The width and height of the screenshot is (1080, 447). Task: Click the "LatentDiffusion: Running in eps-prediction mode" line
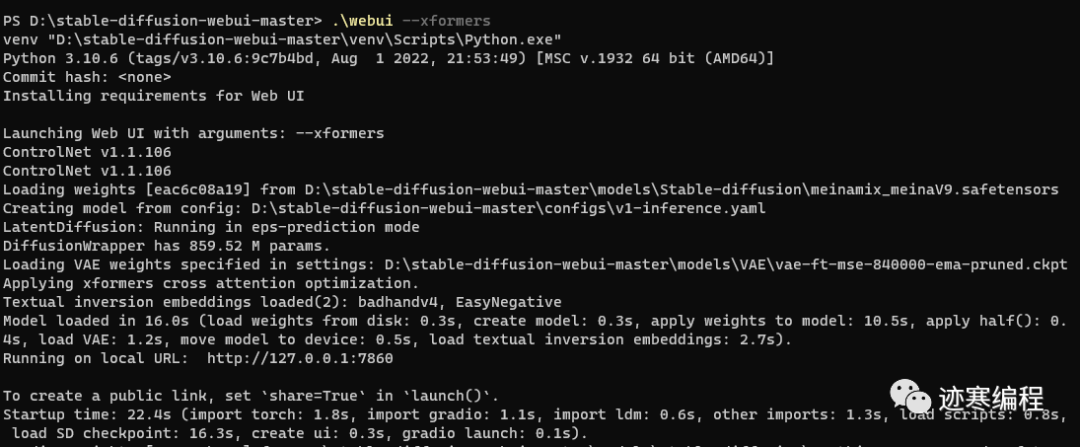pyautogui.click(x=211, y=227)
